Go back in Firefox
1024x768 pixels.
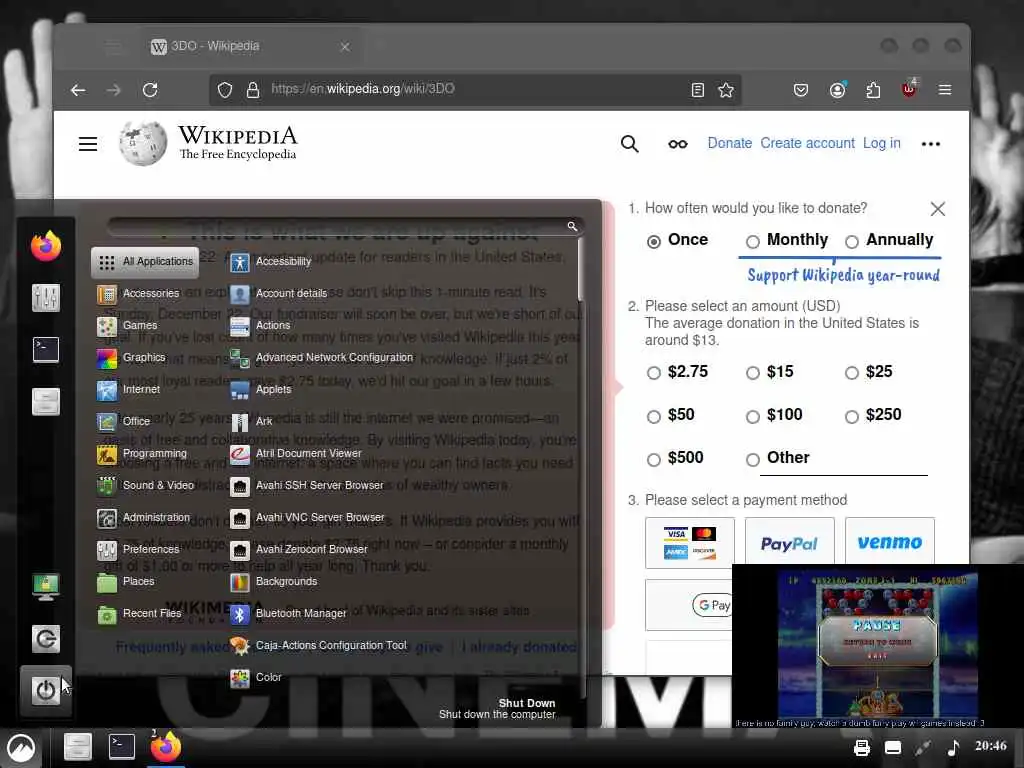[78, 89]
